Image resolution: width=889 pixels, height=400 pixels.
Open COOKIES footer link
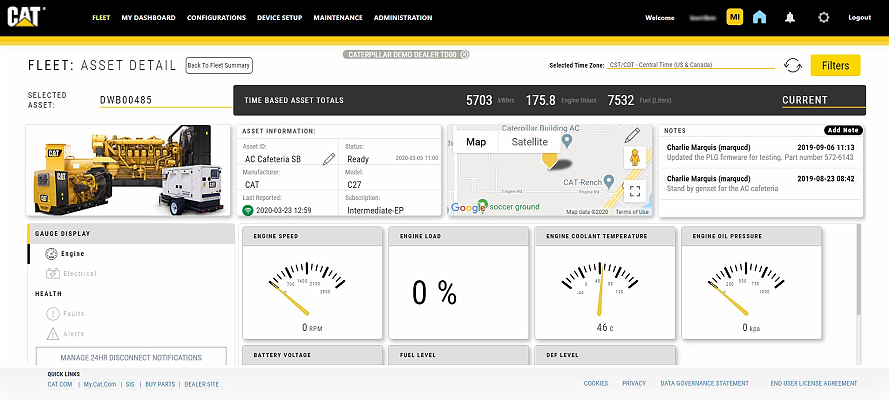coord(596,384)
